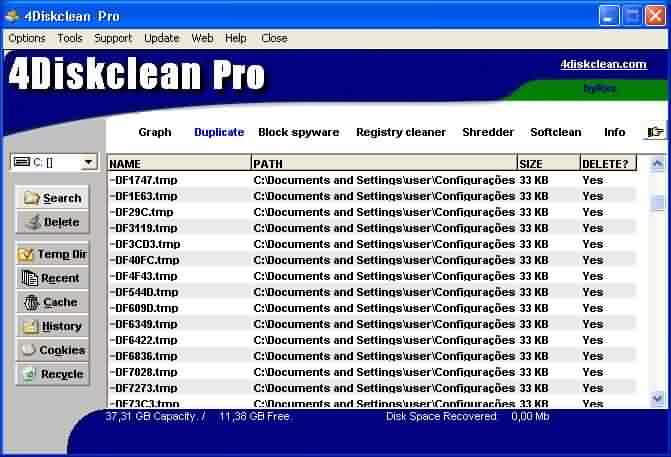Open the drive C: selection dropdown
The image size is (671, 457).
click(88, 162)
